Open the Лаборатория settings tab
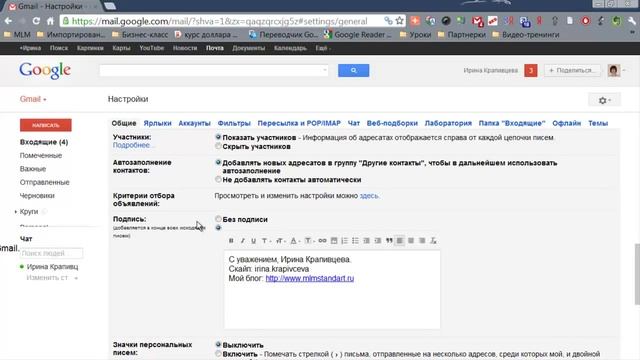 coord(448,123)
